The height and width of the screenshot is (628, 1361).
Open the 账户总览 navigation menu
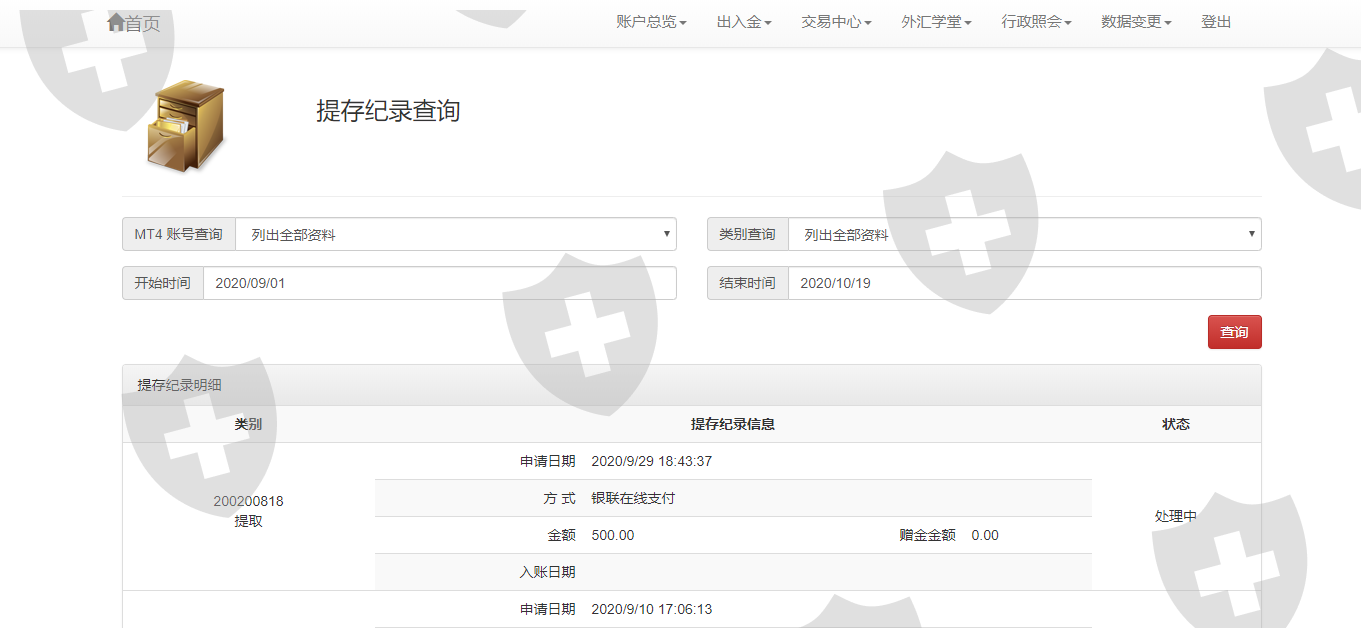click(x=651, y=22)
